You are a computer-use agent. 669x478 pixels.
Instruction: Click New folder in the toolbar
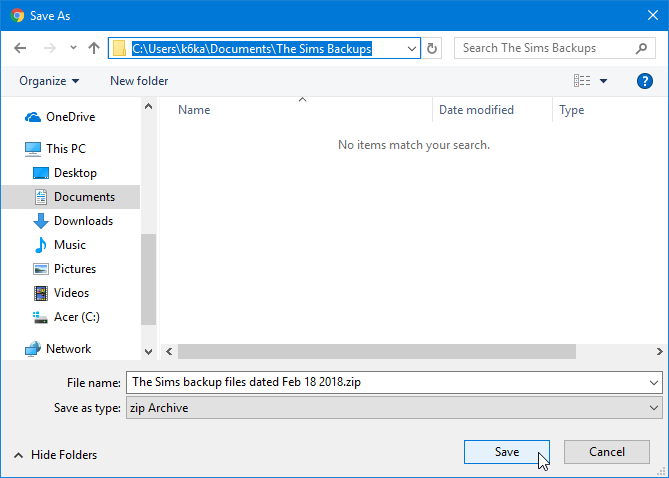[x=139, y=81]
